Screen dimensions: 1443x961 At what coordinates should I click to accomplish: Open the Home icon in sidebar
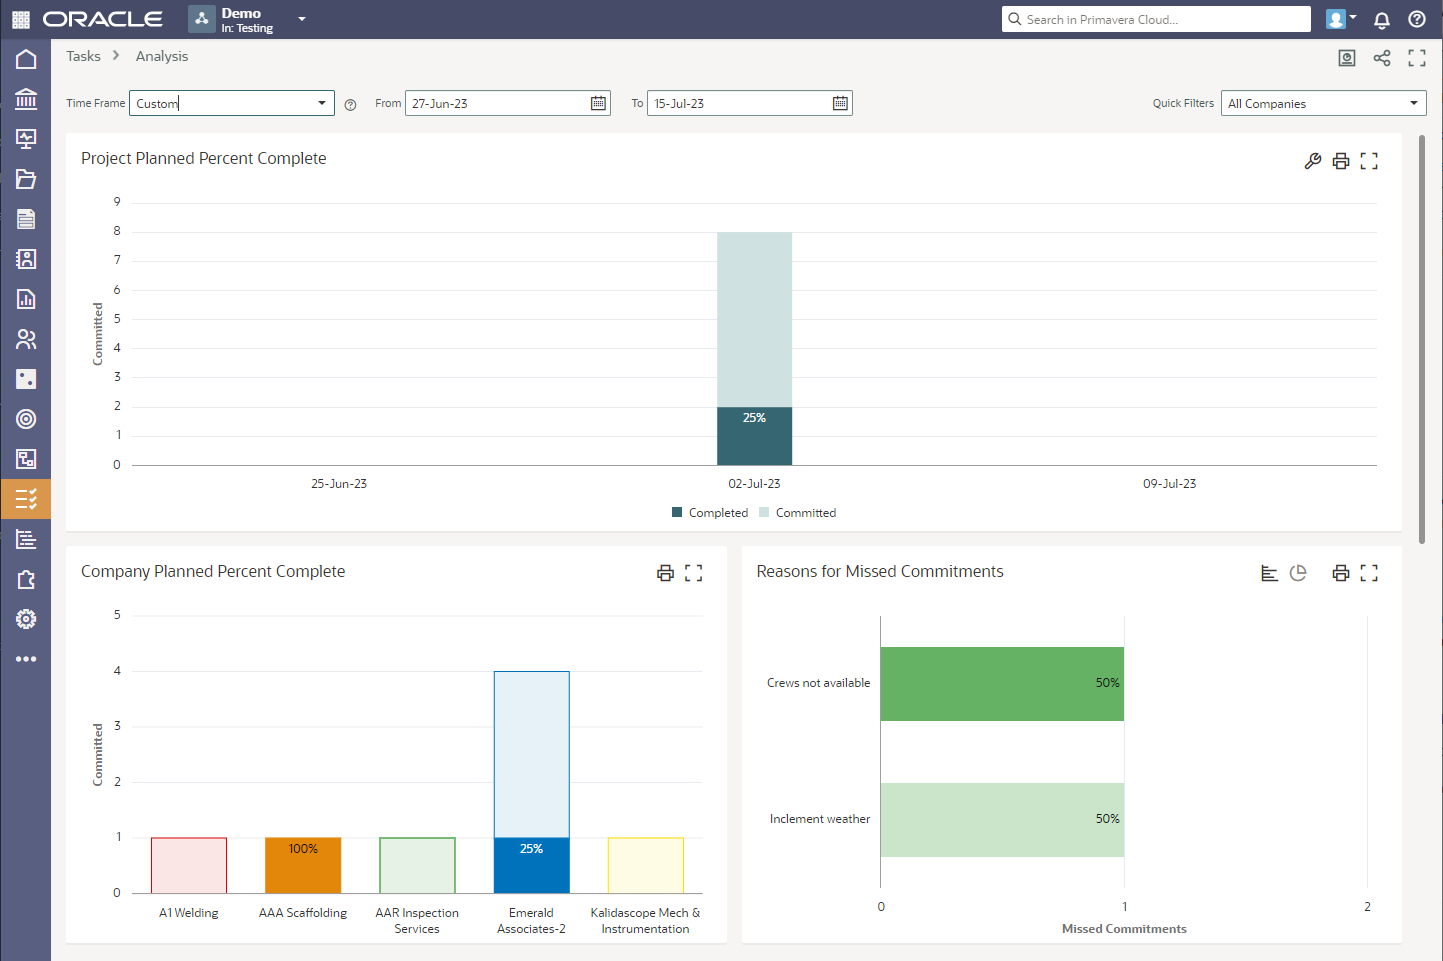tap(26, 59)
